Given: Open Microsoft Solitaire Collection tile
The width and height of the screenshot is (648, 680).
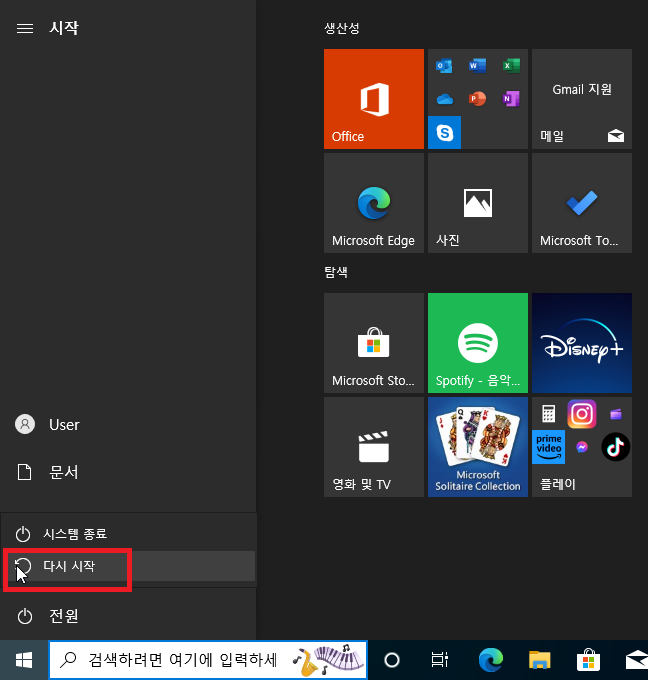Looking at the screenshot, I should tap(478, 447).
